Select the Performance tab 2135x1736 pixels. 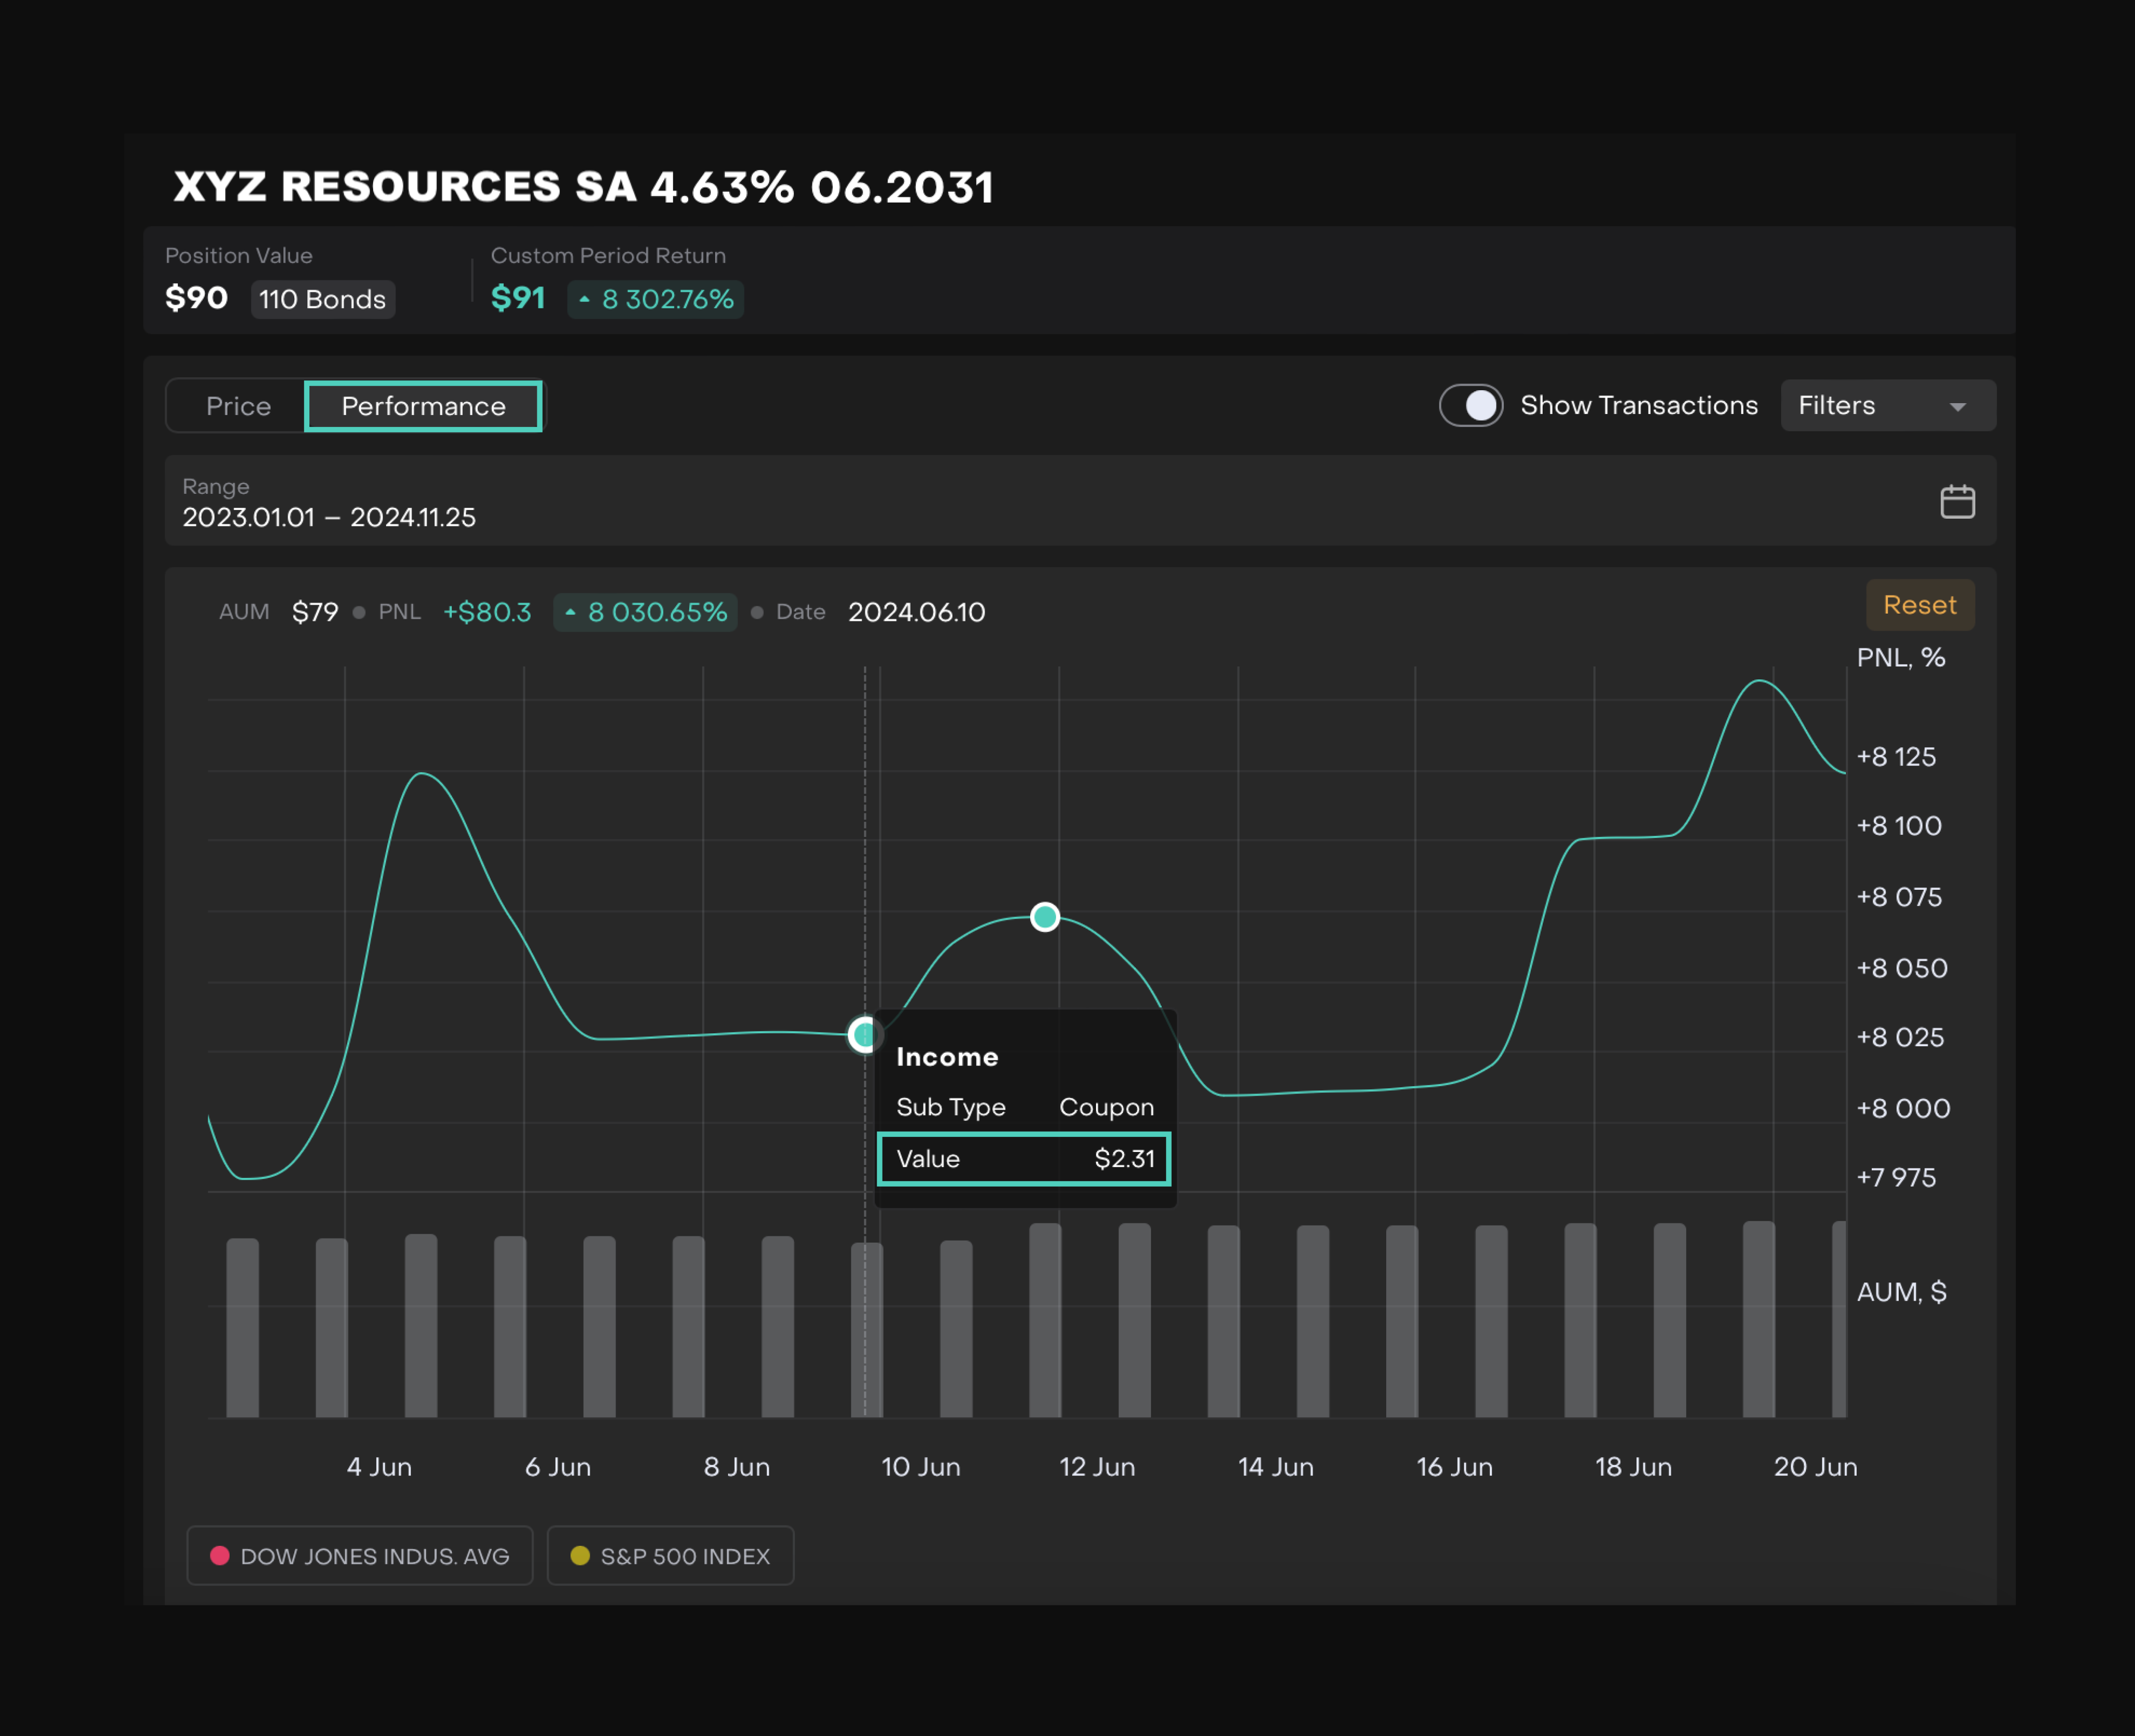423,406
